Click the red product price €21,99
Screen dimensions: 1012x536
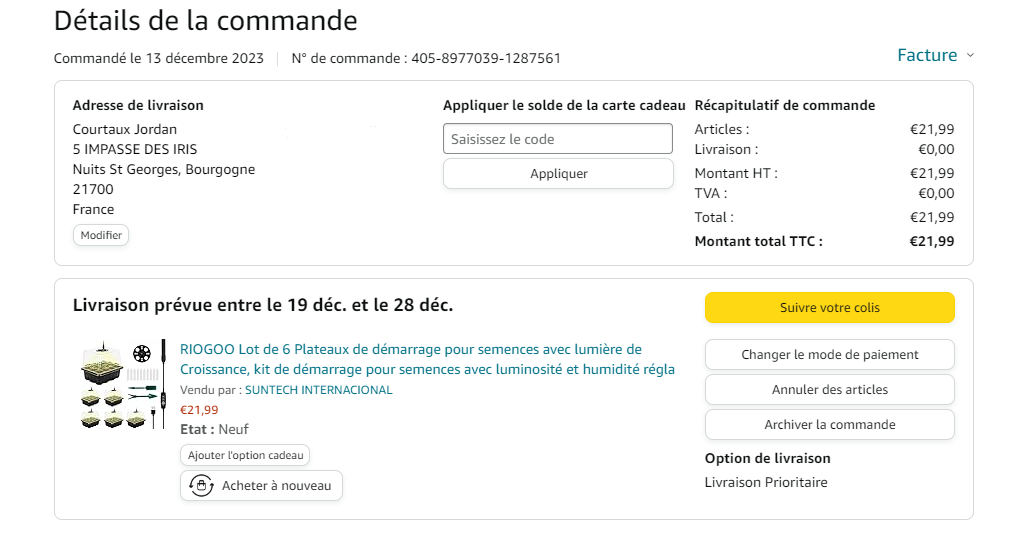pyautogui.click(x=199, y=409)
